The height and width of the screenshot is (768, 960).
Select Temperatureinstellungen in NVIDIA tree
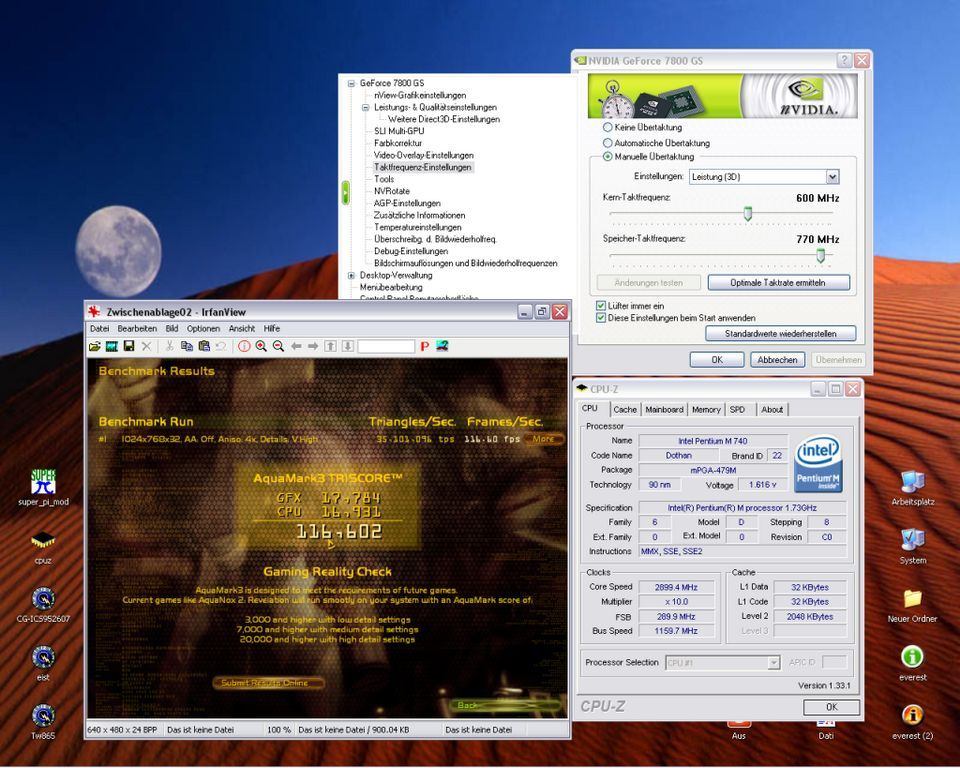click(x=418, y=227)
